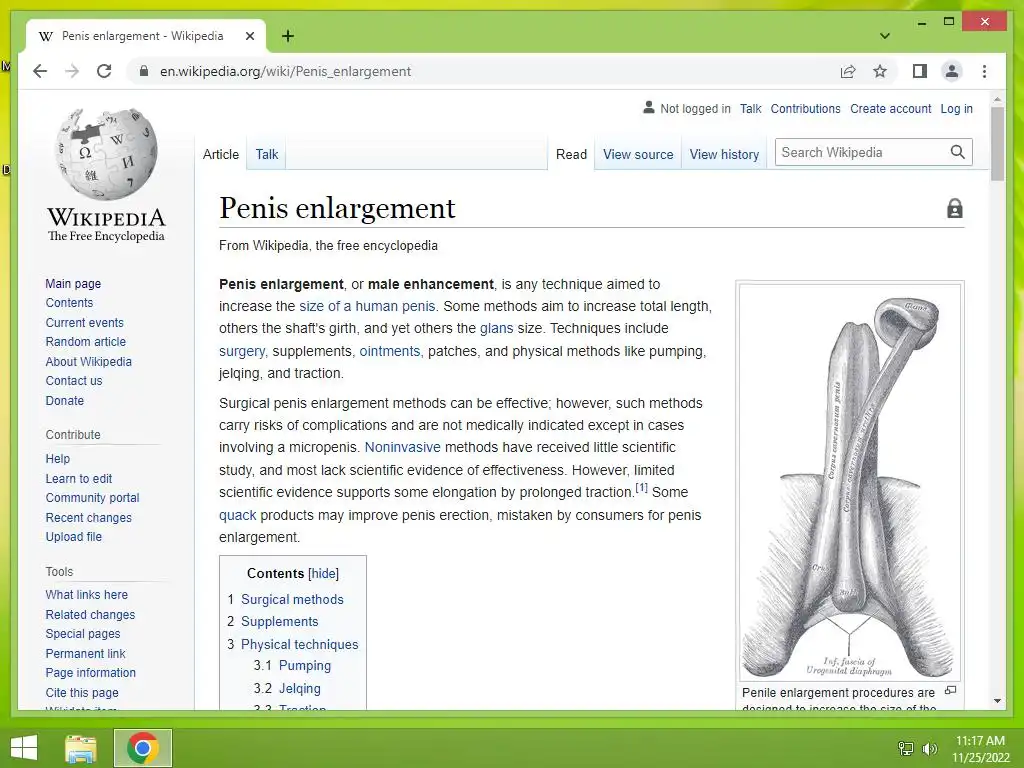Open Related changes
This screenshot has width=1024, height=768.
(90, 615)
